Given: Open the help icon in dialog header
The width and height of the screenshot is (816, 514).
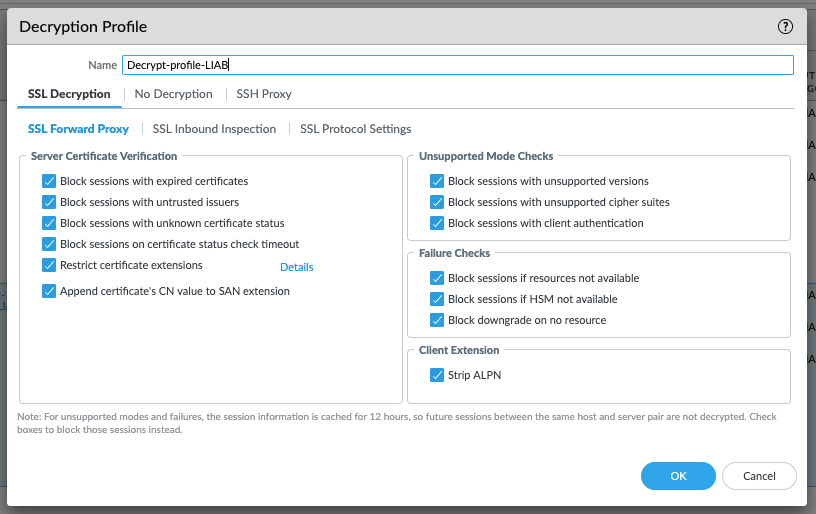Looking at the screenshot, I should pos(785,27).
